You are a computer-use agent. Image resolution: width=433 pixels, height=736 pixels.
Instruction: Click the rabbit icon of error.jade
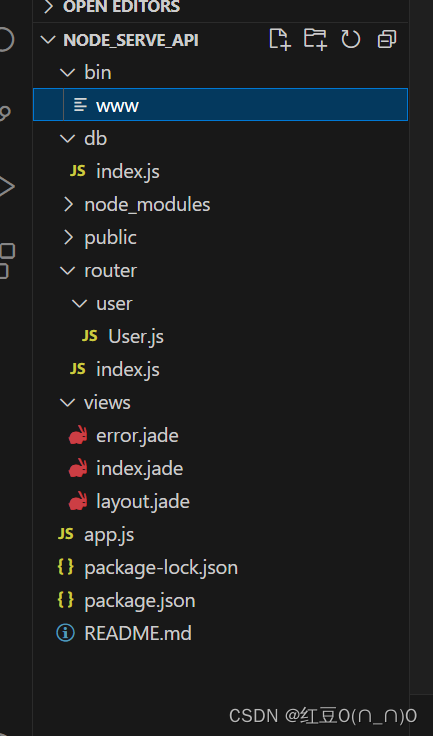[x=78, y=435]
